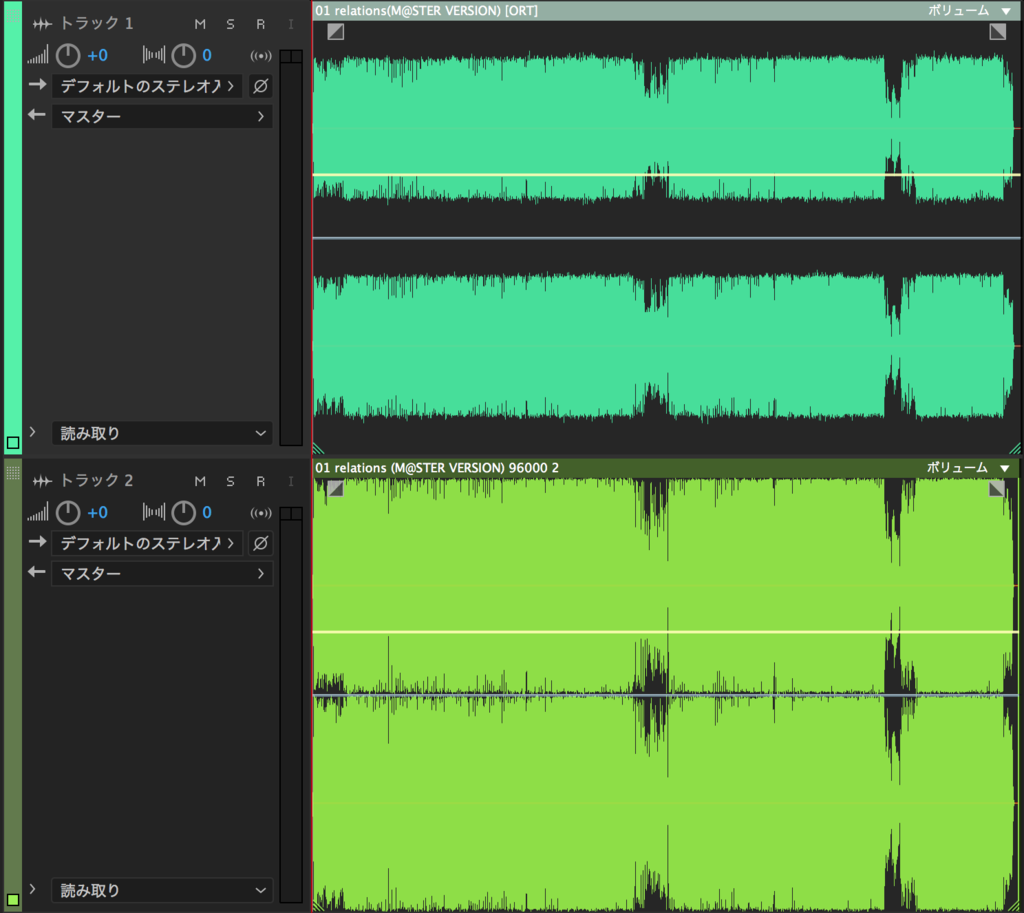This screenshot has width=1024, height=913.
Task: Click fade-in handle on Track 2 clip
Action: 335,489
